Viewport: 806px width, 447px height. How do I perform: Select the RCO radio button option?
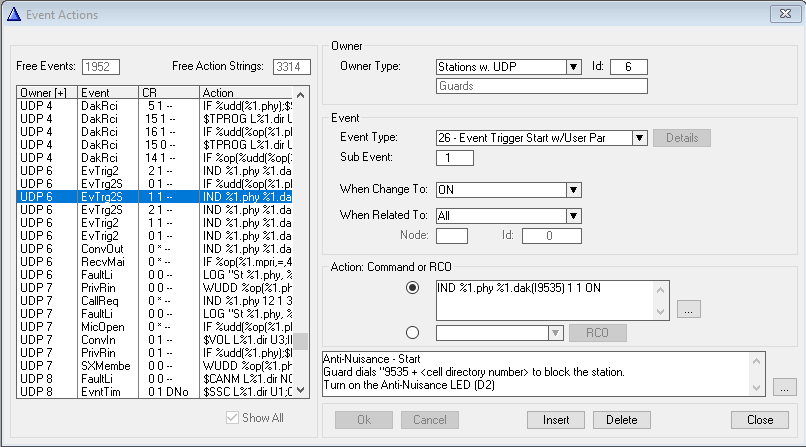click(x=412, y=333)
